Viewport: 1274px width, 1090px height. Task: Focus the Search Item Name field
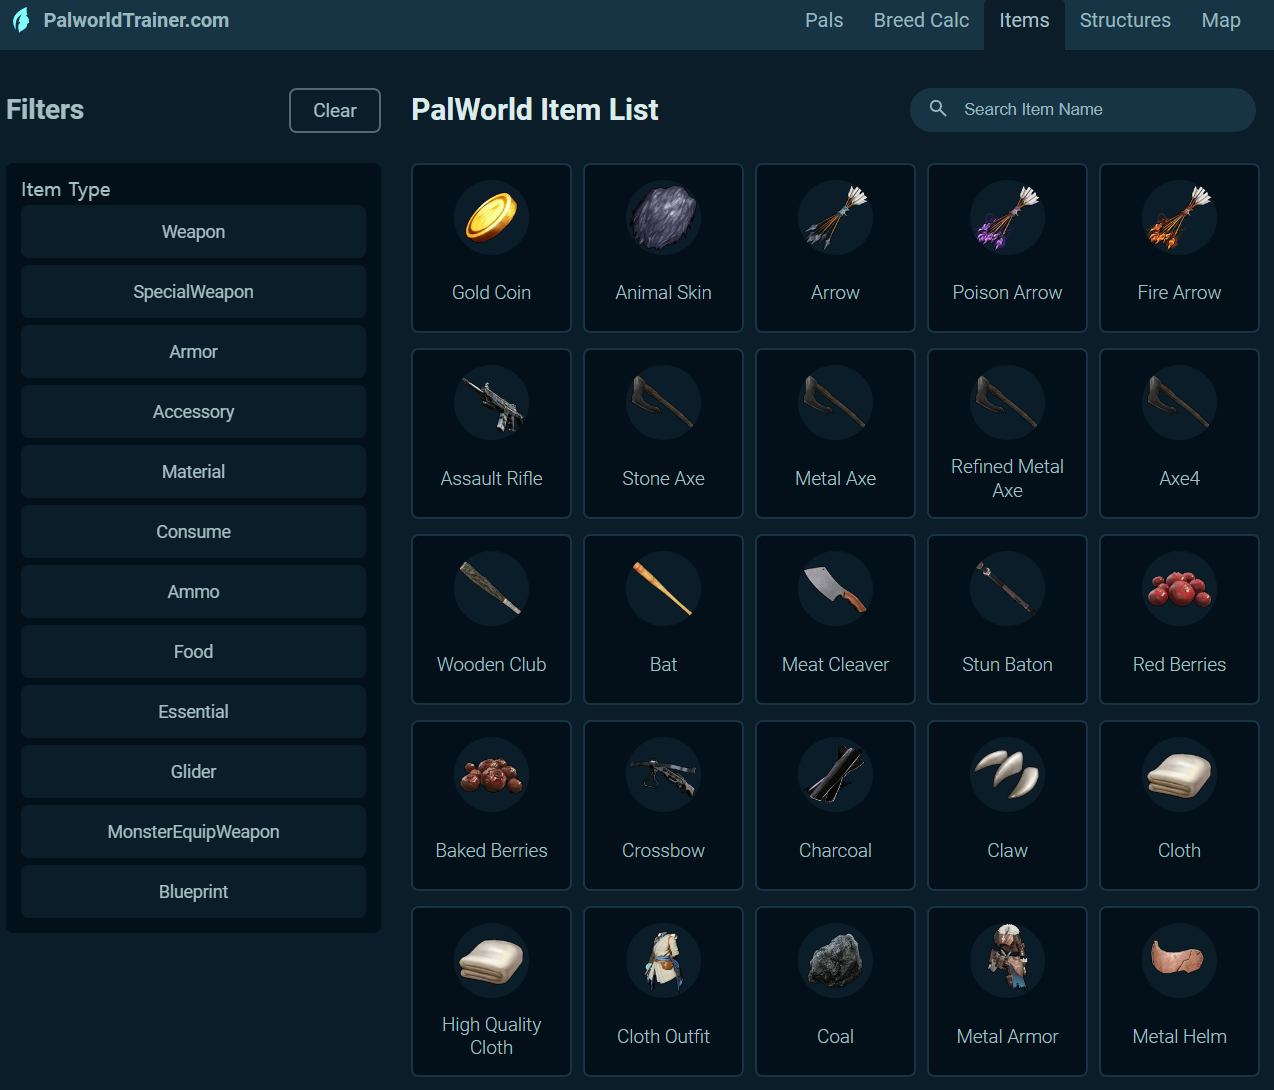(1083, 109)
